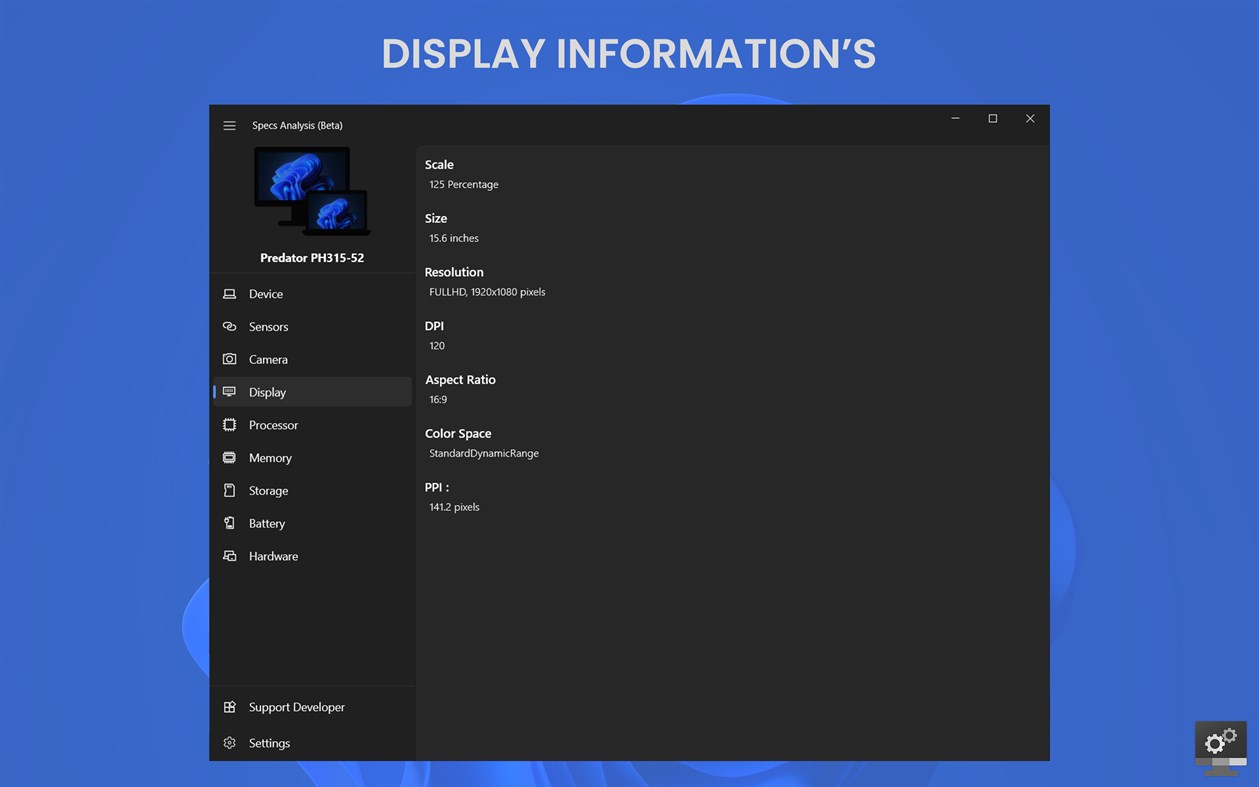Open the Hardware section icon
1259x787 pixels.
[231, 556]
